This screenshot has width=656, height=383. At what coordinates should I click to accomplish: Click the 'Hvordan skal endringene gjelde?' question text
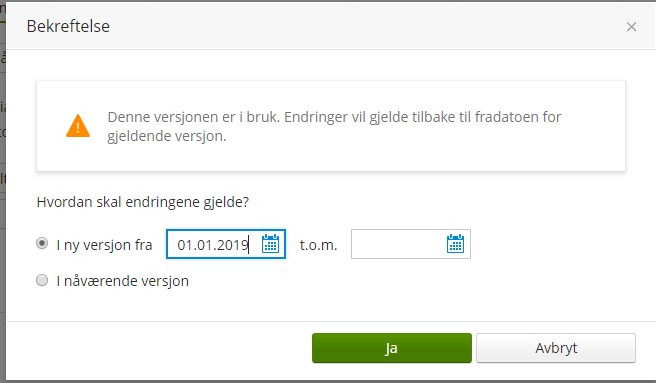click(143, 202)
